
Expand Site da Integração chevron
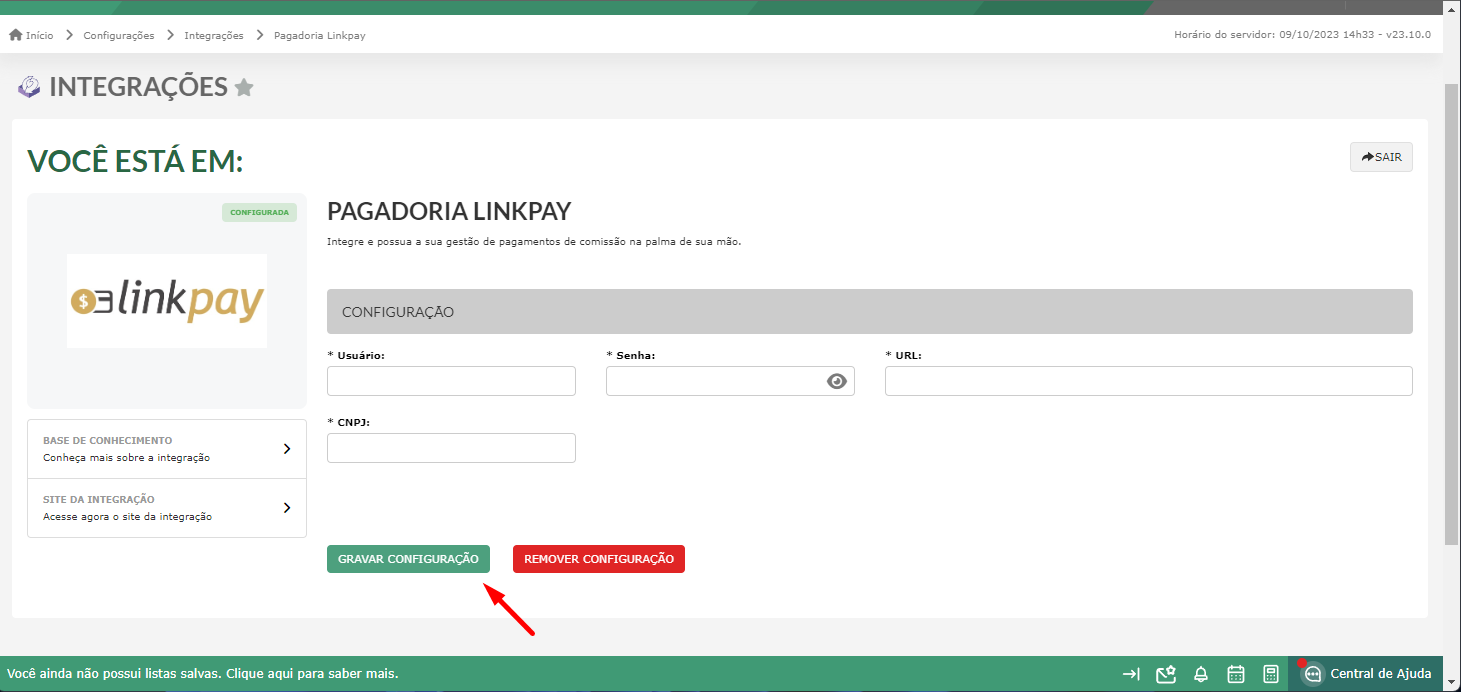(287, 508)
